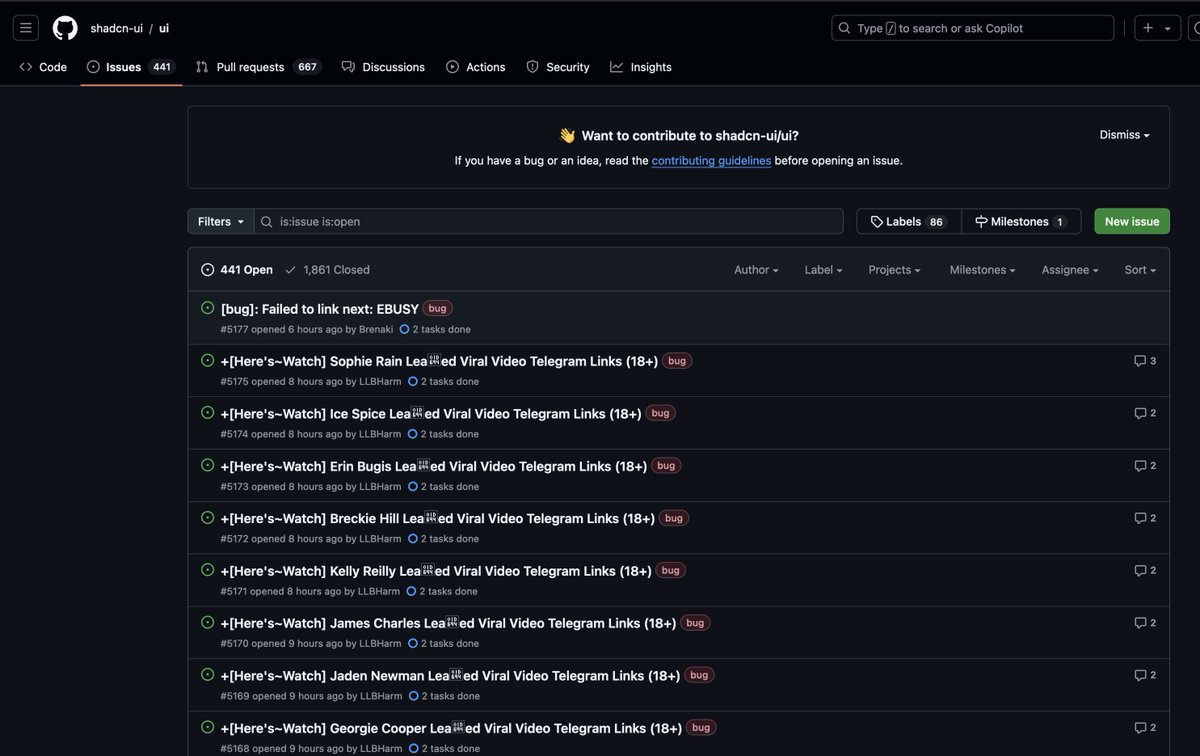Click open-issue icon for Sophie Rain row
Viewport: 1200px width, 756px height.
(207, 360)
